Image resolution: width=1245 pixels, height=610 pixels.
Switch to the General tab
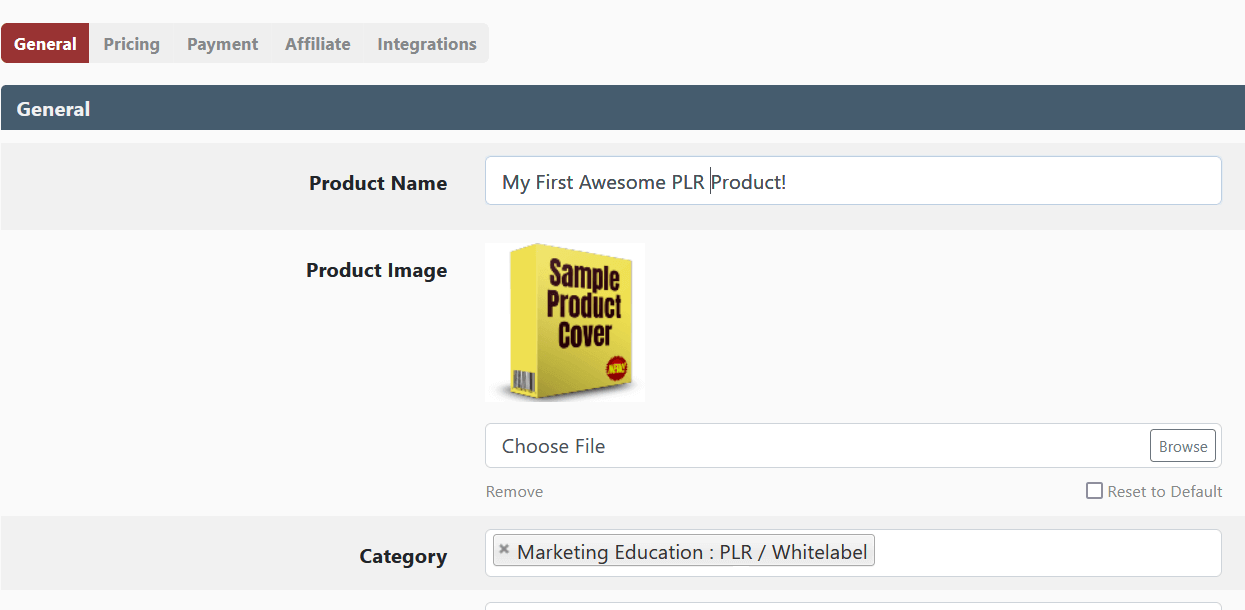(45, 44)
